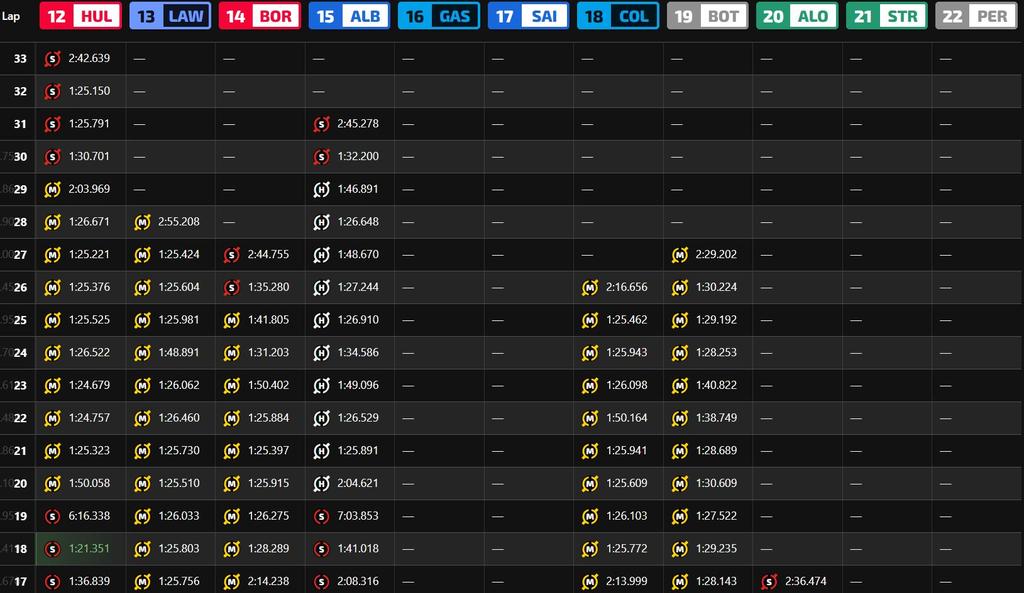Click soft tyre icon beside 1:32.200
This screenshot has height=593, width=1024.
321,157
